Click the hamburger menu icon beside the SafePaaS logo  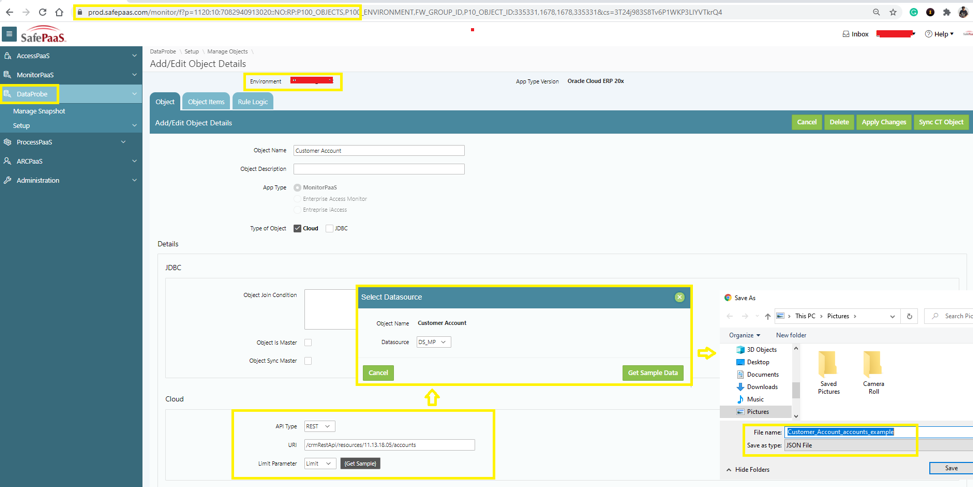pyautogui.click(x=9, y=34)
